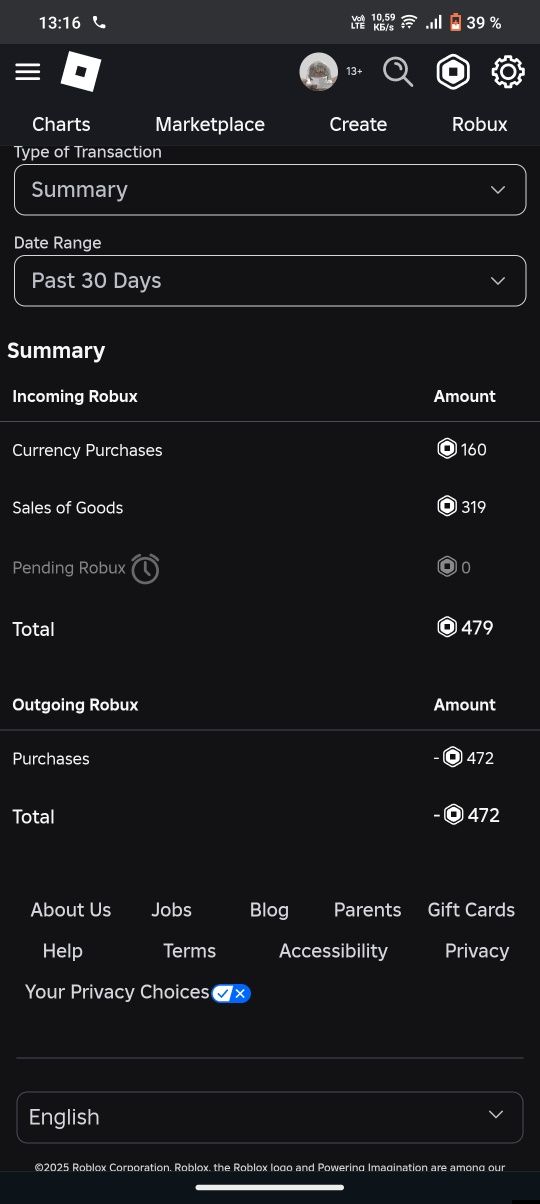This screenshot has height=1204, width=540.
Task: Open the profile avatar picture
Action: pyautogui.click(x=319, y=72)
